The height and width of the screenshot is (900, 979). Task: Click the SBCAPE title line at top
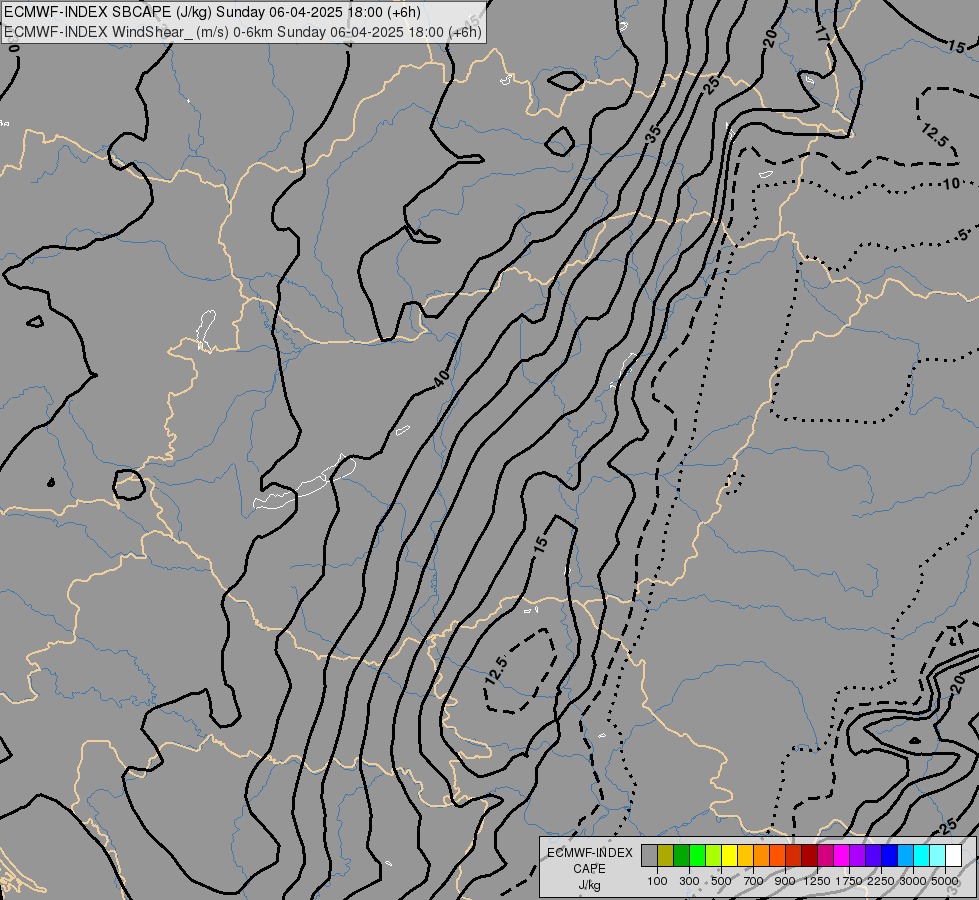[212, 12]
